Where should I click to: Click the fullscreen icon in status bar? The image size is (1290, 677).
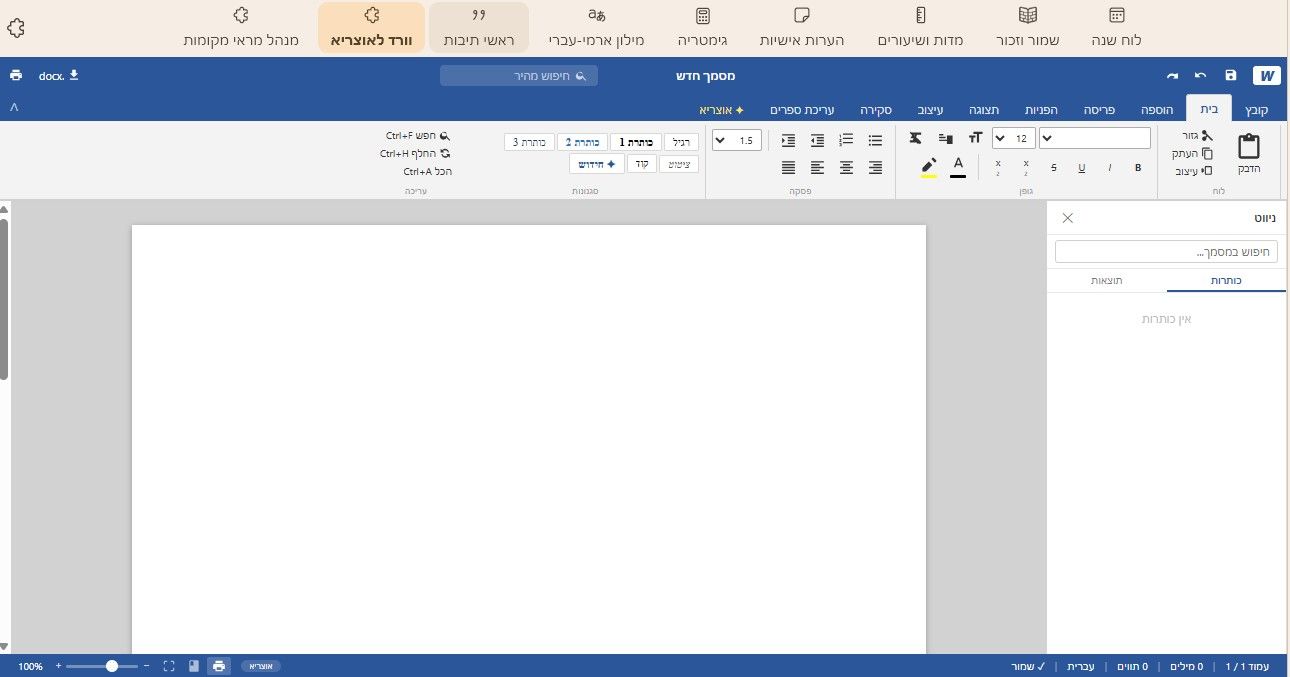169,666
